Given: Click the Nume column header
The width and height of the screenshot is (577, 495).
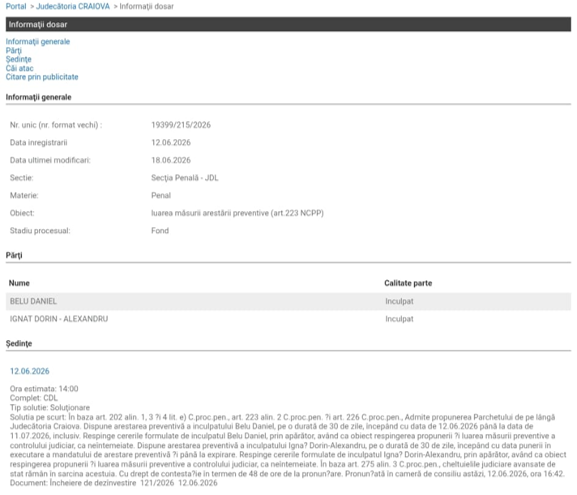Looking at the screenshot, I should click(19, 283).
